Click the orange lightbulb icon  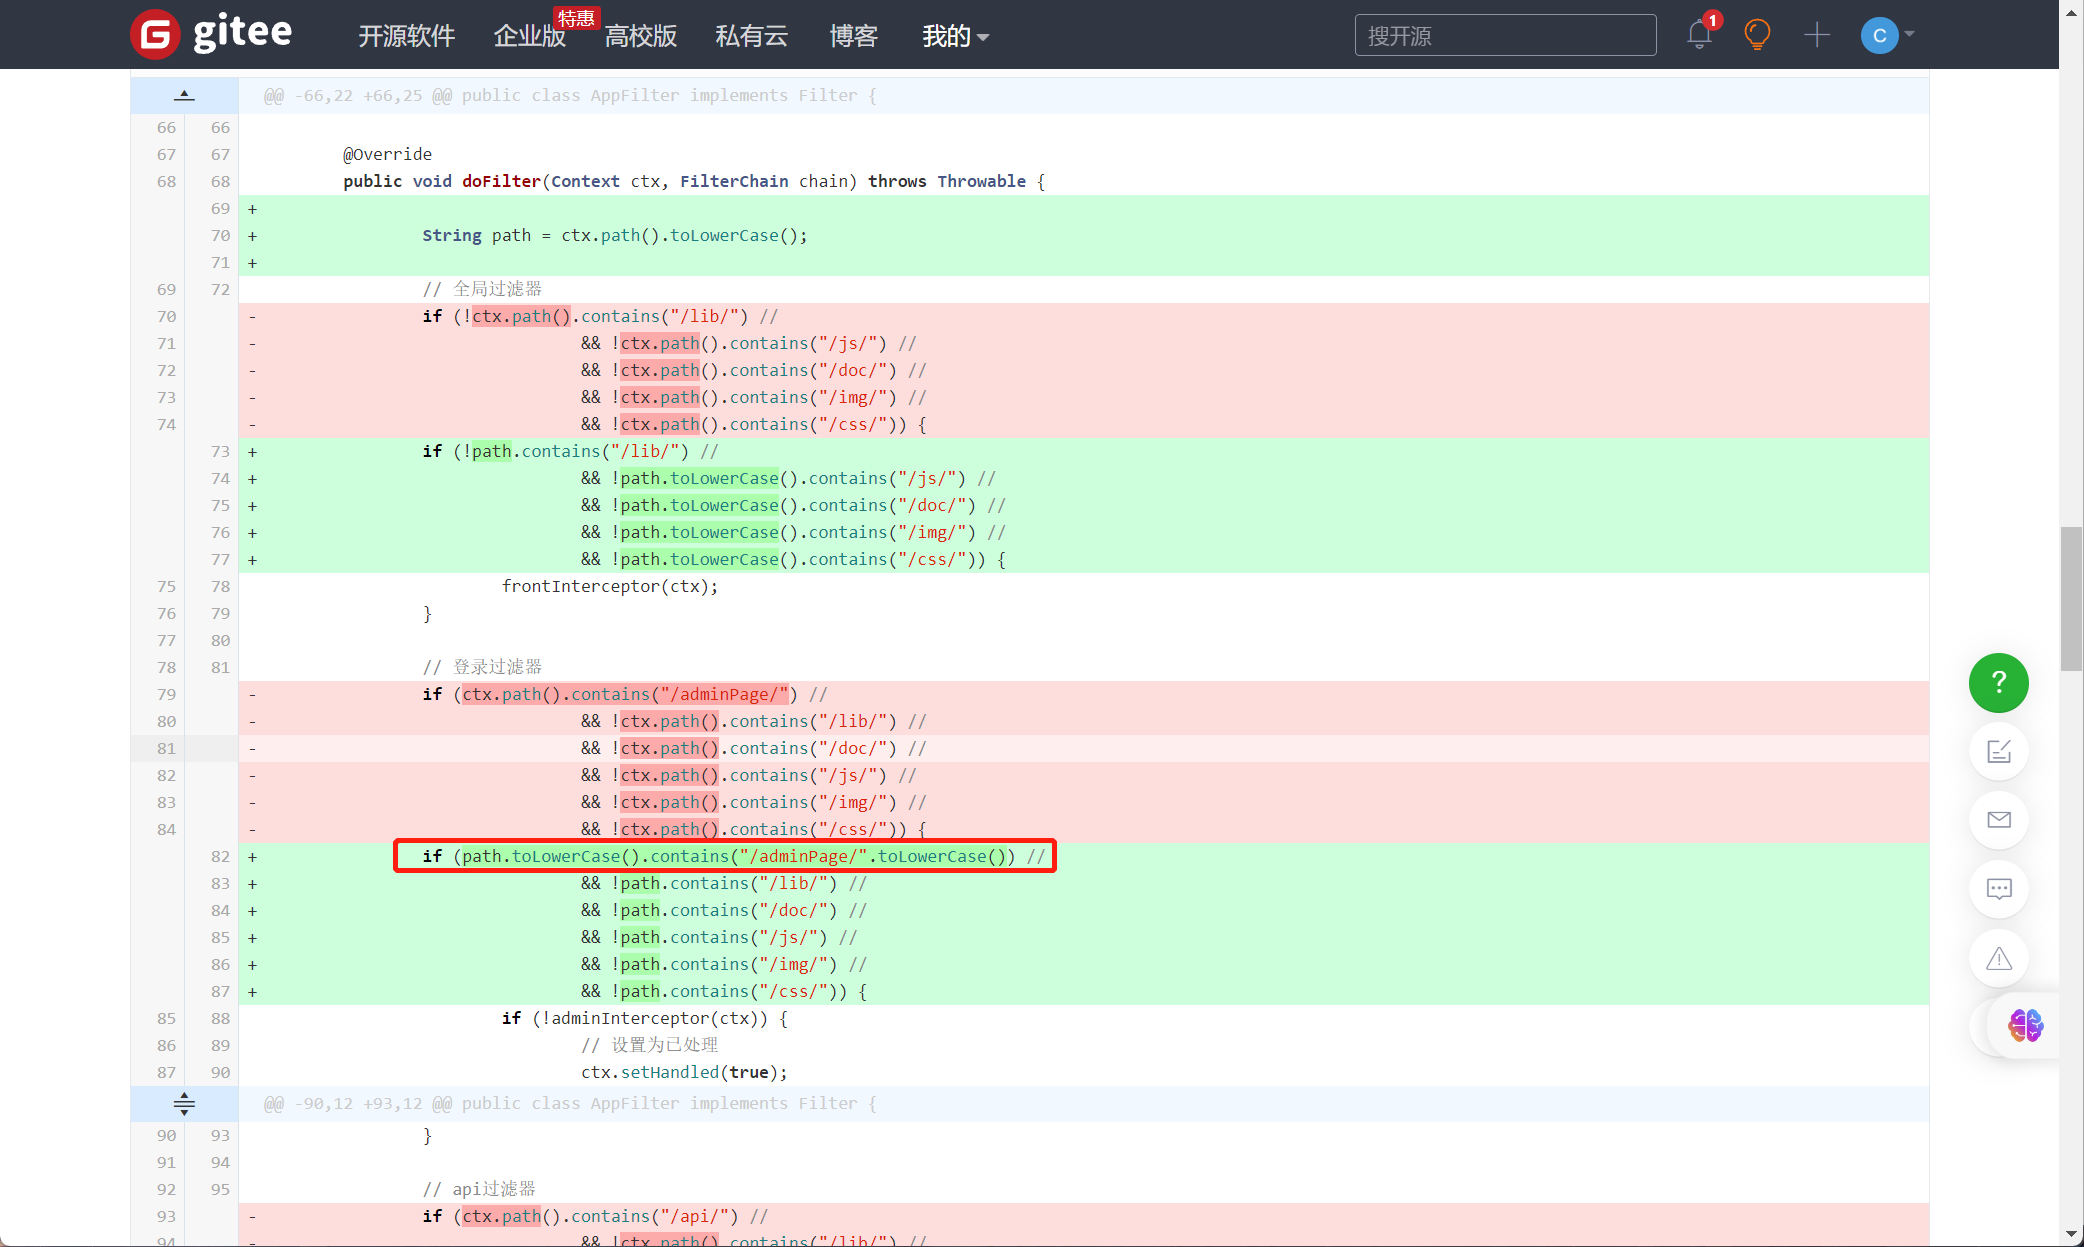point(1757,35)
